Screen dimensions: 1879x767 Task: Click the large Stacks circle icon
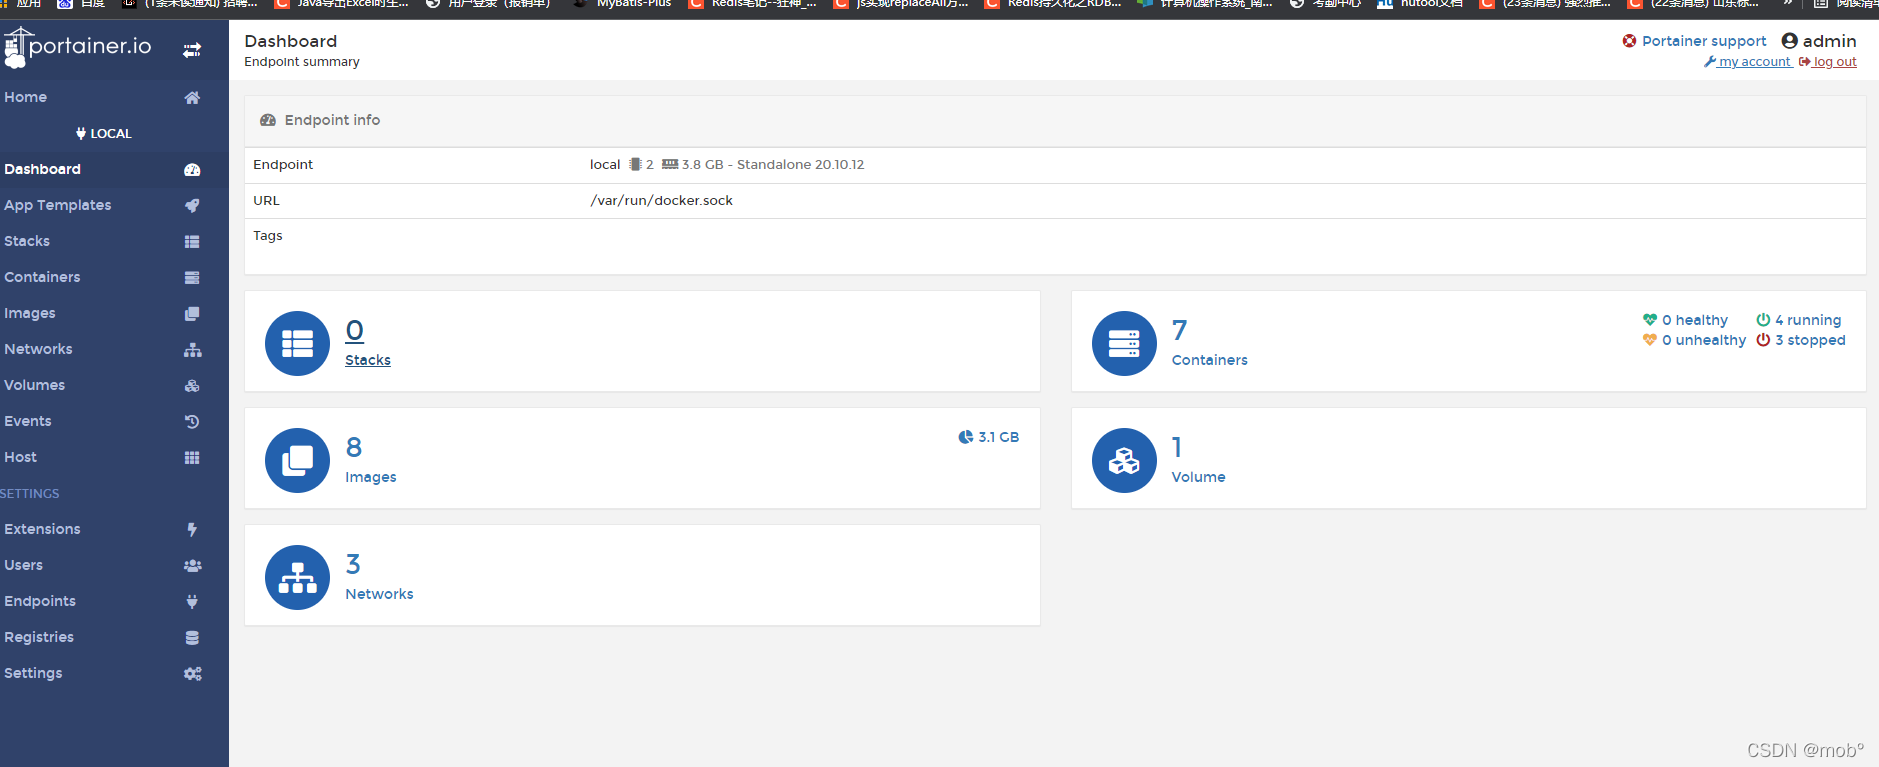point(297,343)
